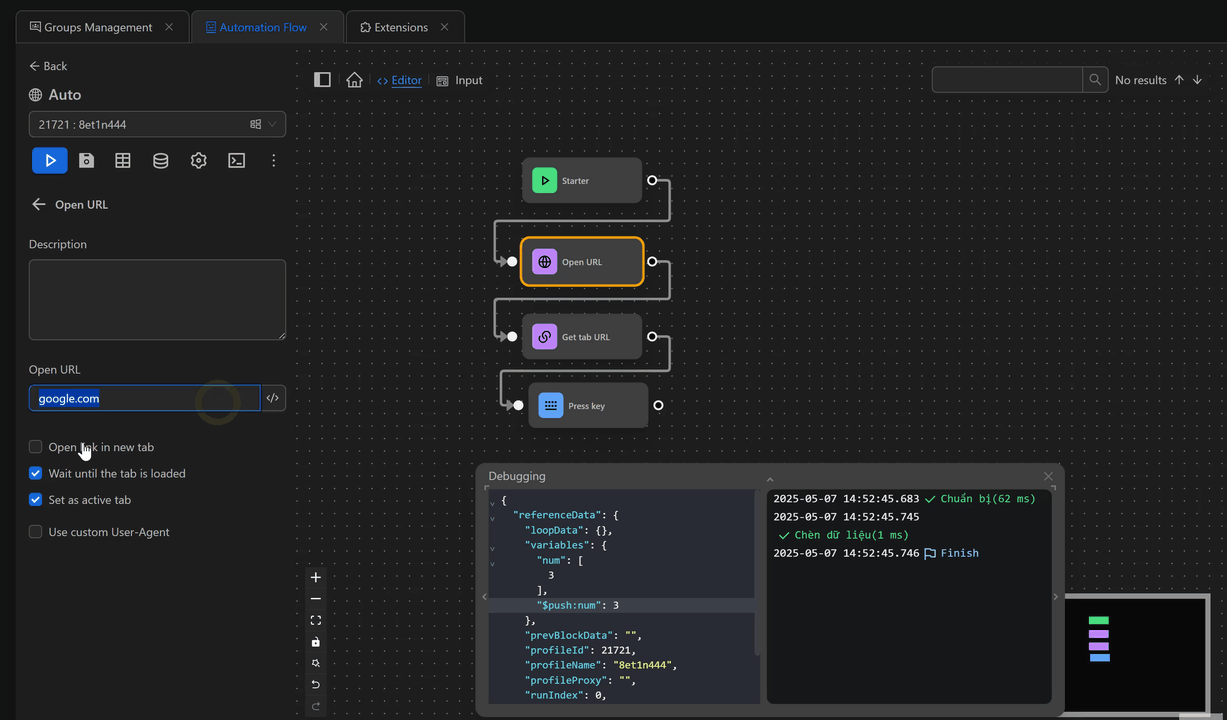Image resolution: width=1227 pixels, height=720 pixels.
Task: Fit the flow to screen with the frame icon
Action: 315,620
